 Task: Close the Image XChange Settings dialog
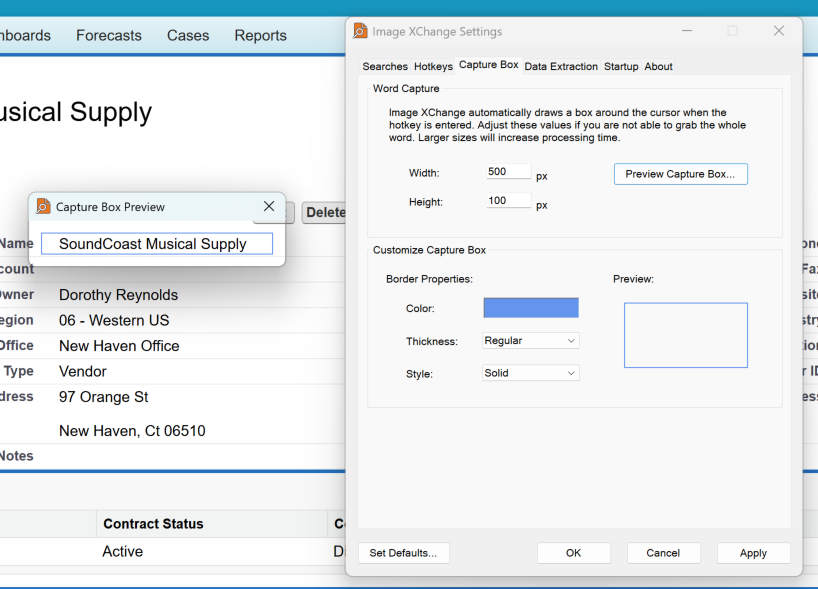coord(779,31)
